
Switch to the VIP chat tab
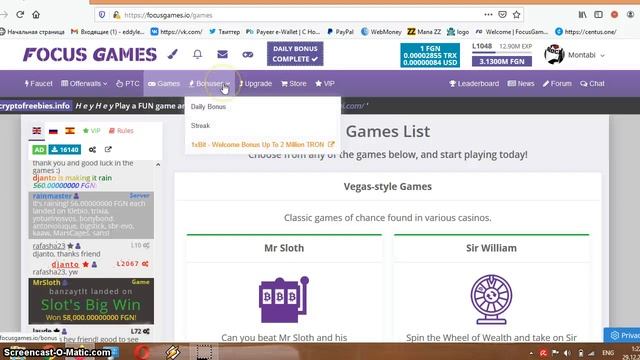pos(91,131)
